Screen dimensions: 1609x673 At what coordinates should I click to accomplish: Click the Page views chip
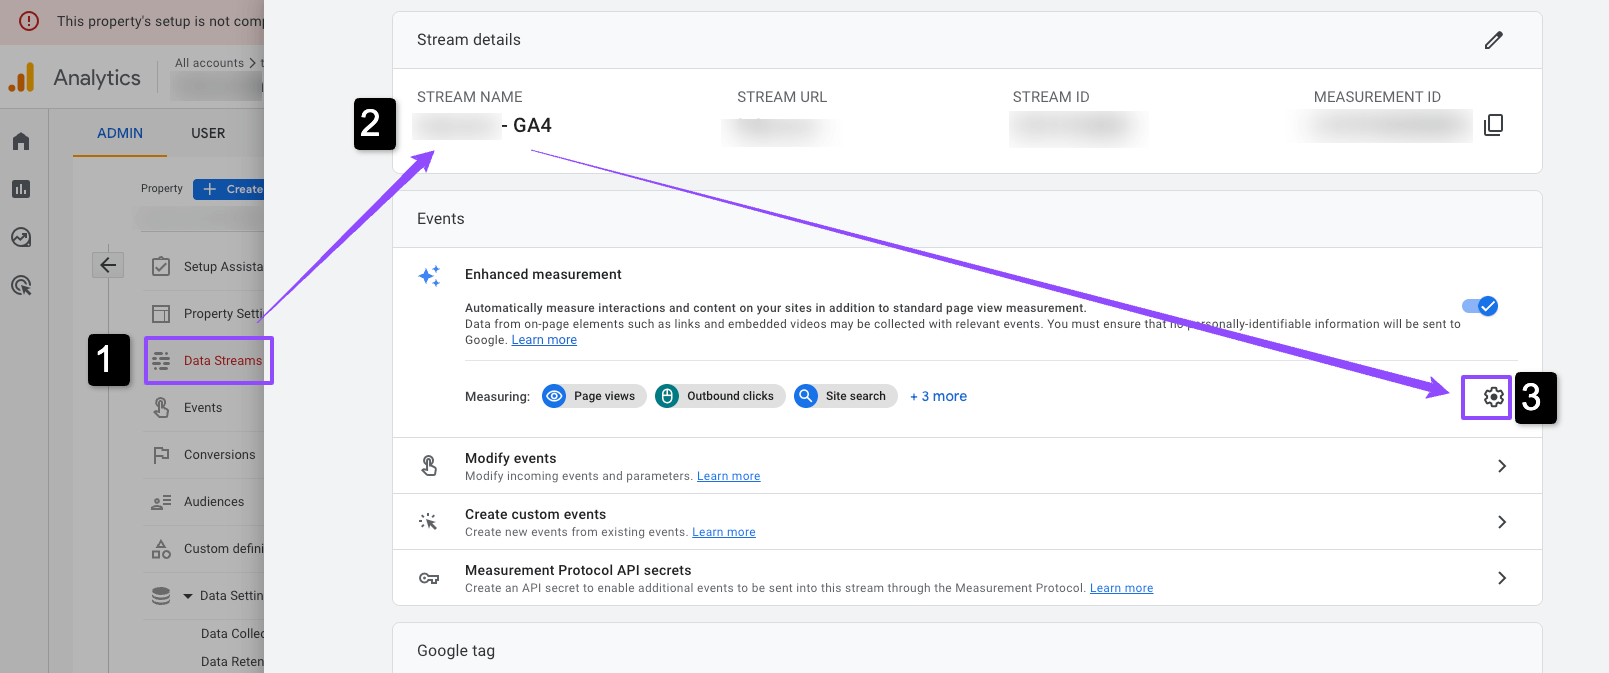point(594,396)
